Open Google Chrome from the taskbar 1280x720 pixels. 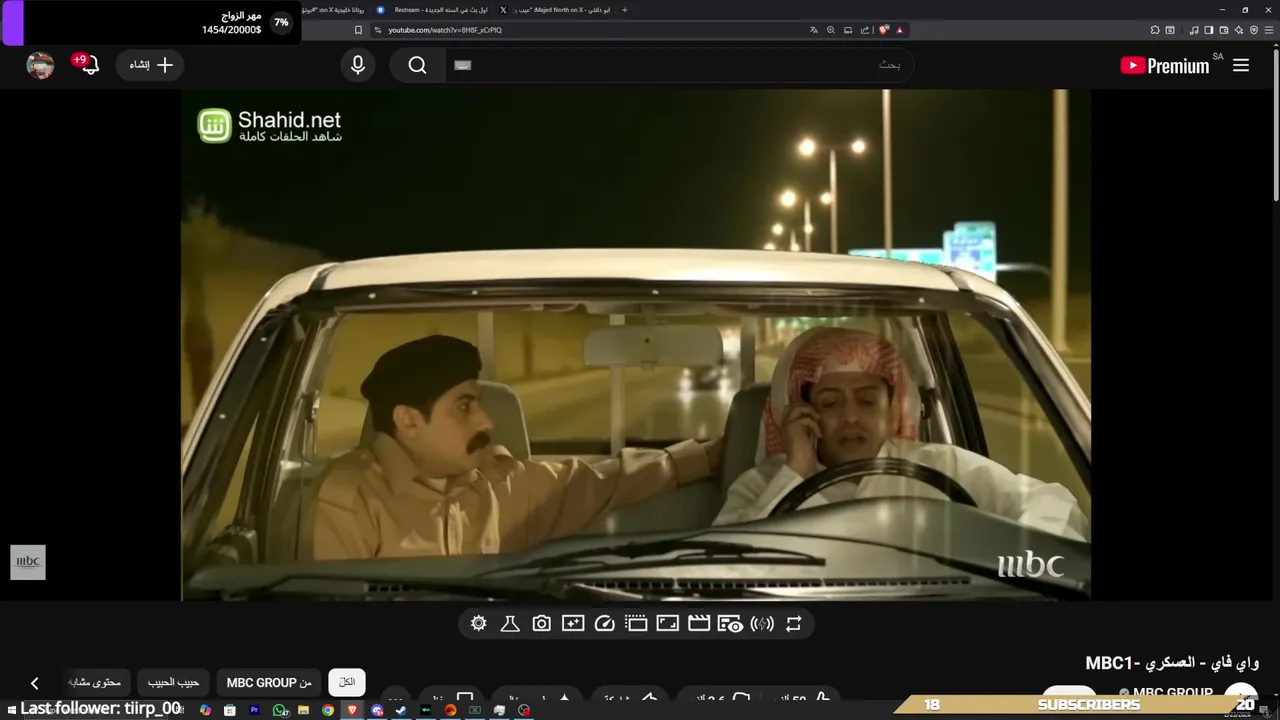click(328, 710)
